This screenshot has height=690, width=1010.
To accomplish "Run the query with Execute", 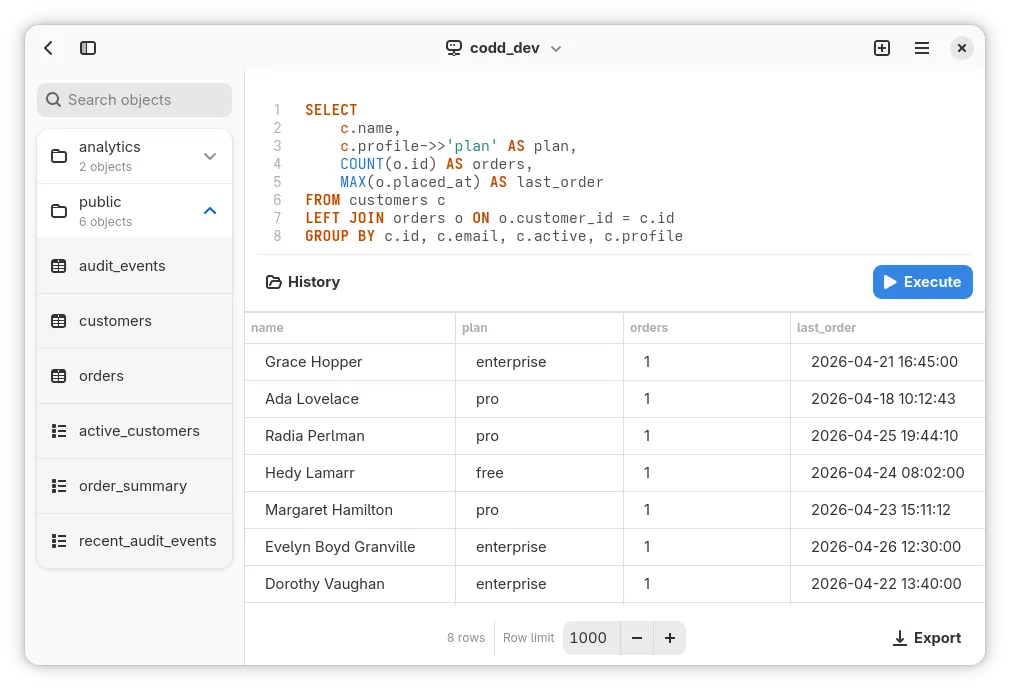I will pos(922,282).
